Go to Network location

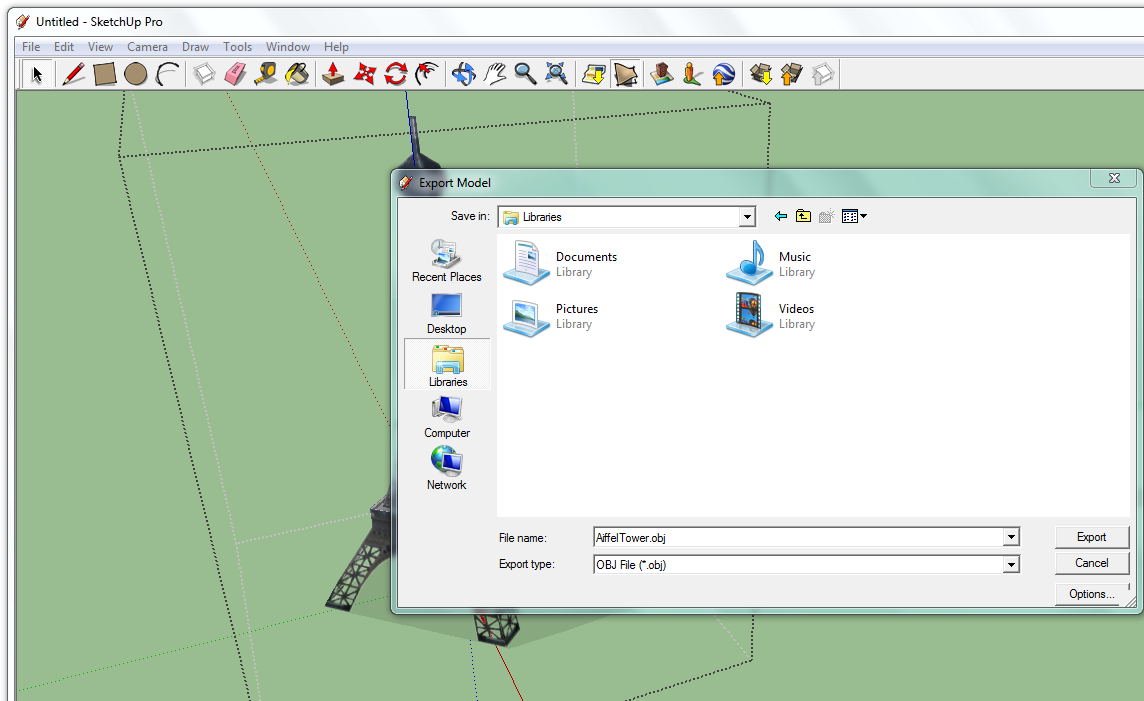(x=447, y=468)
